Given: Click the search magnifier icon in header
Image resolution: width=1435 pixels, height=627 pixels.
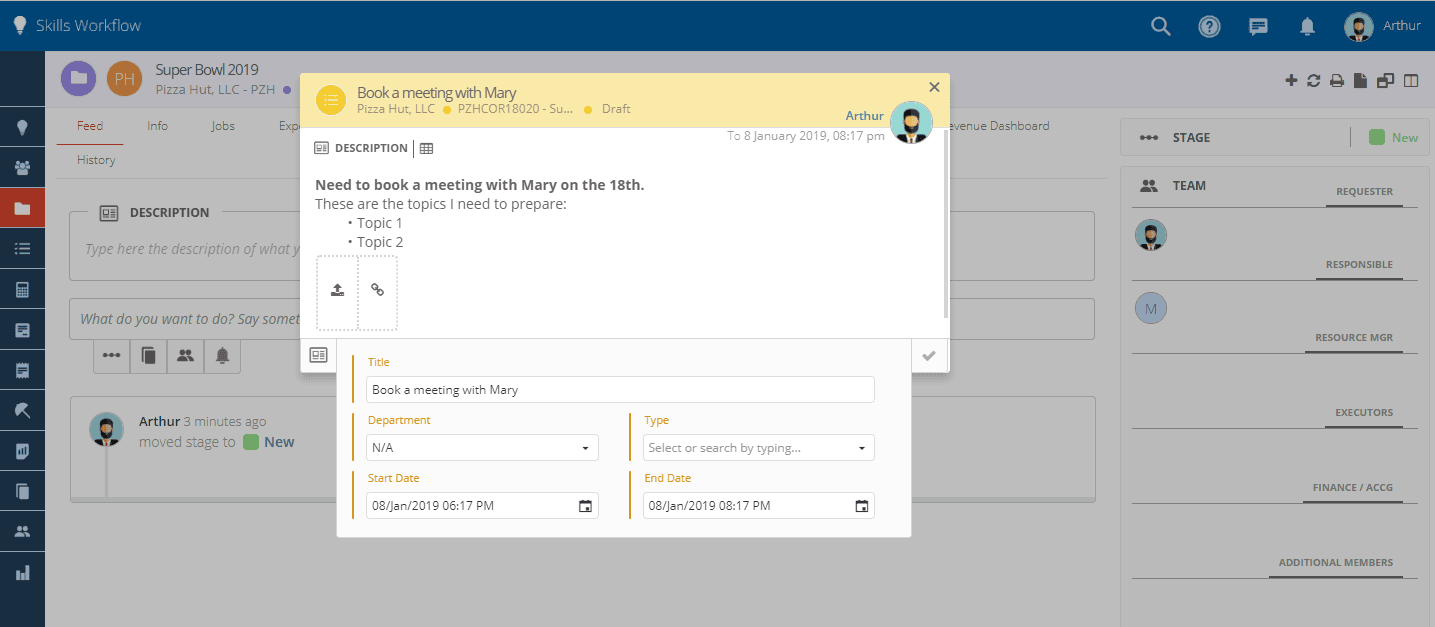Looking at the screenshot, I should click(x=1160, y=26).
